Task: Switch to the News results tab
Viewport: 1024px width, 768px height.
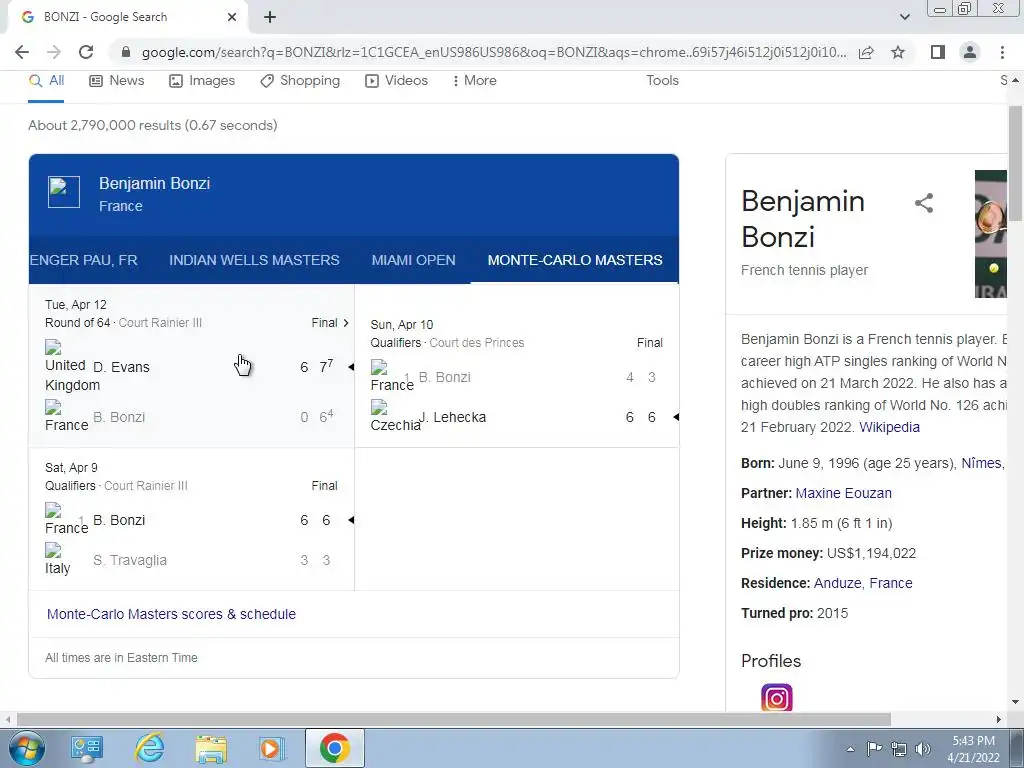Action: tap(116, 81)
